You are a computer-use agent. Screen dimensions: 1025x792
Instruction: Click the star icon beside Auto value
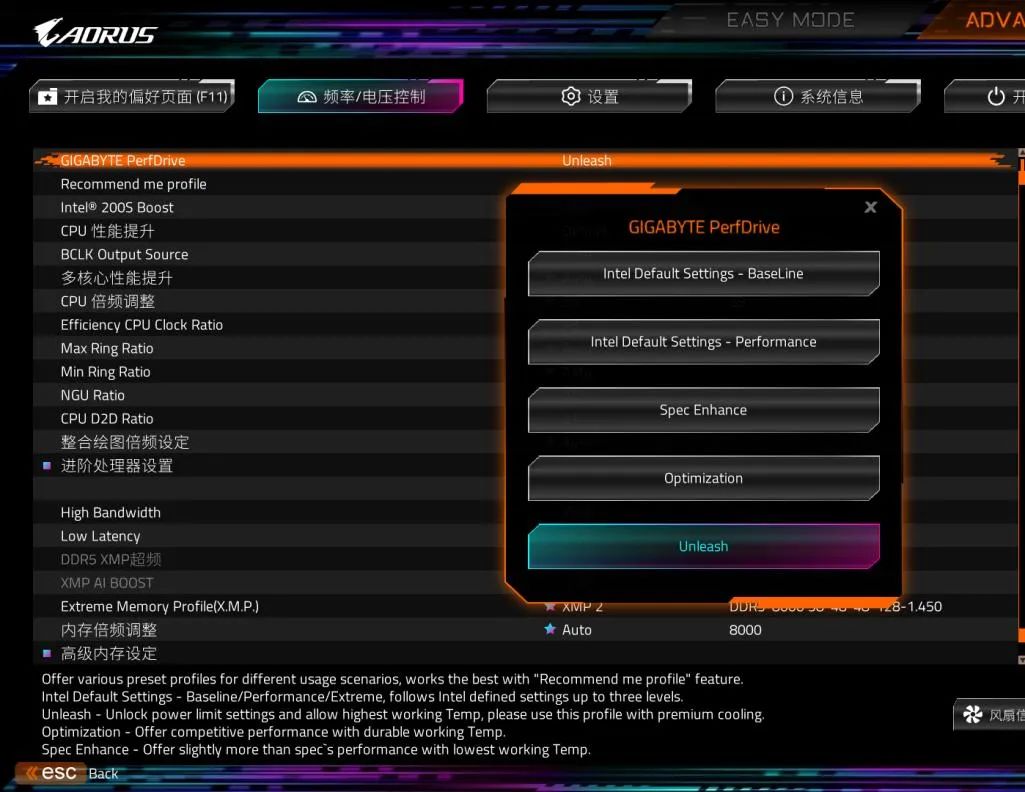tap(550, 629)
